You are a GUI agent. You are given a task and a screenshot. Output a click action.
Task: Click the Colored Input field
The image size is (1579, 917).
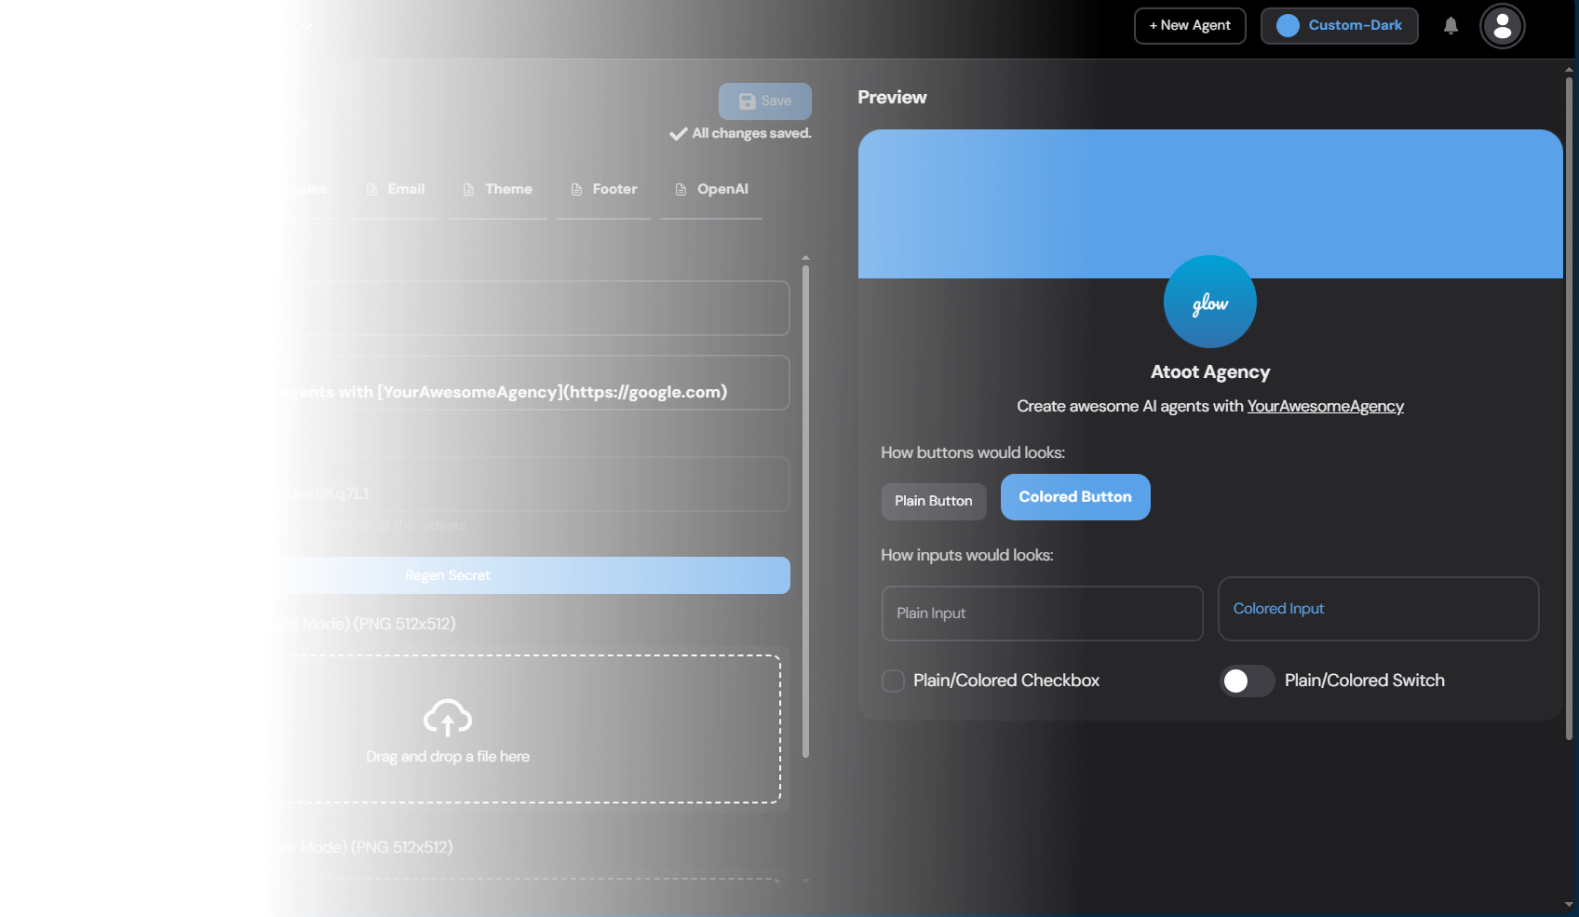pos(1377,609)
